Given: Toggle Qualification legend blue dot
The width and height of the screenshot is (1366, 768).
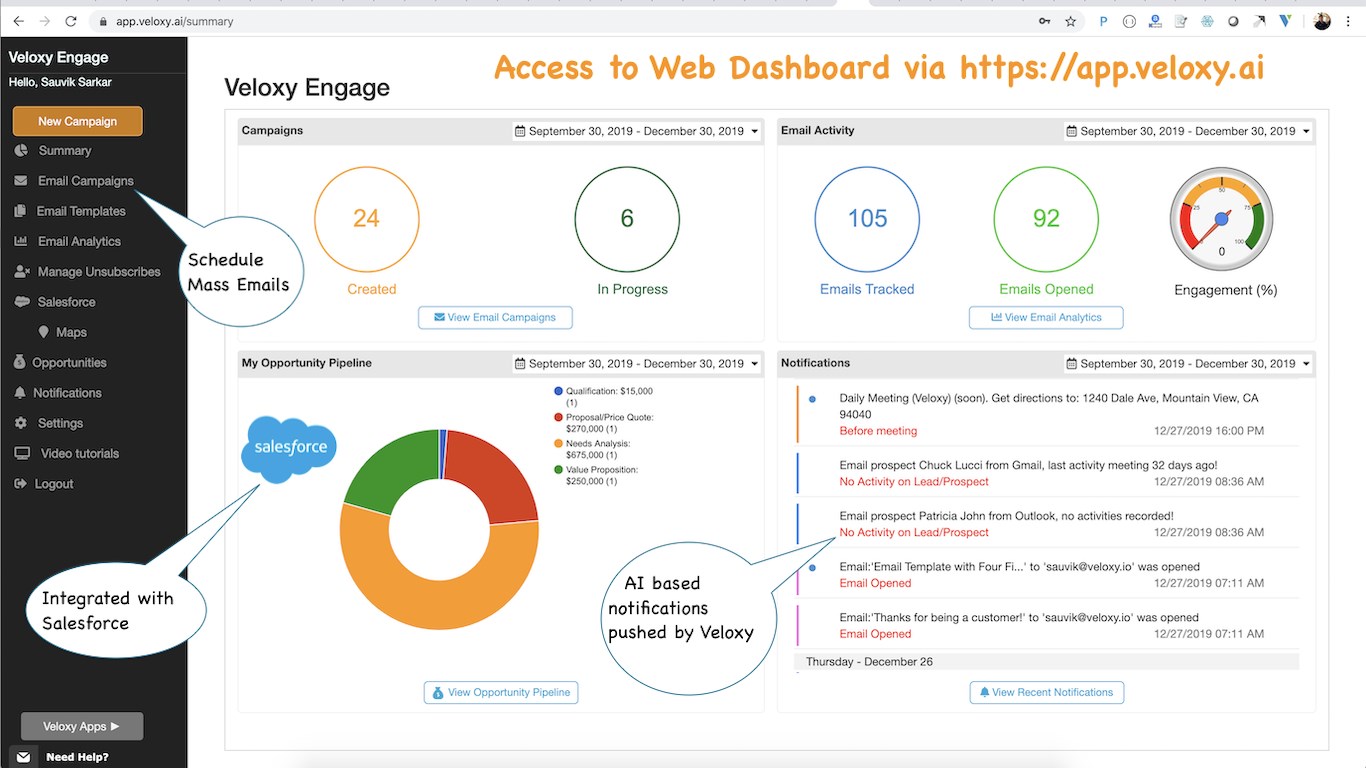Looking at the screenshot, I should pos(558,391).
